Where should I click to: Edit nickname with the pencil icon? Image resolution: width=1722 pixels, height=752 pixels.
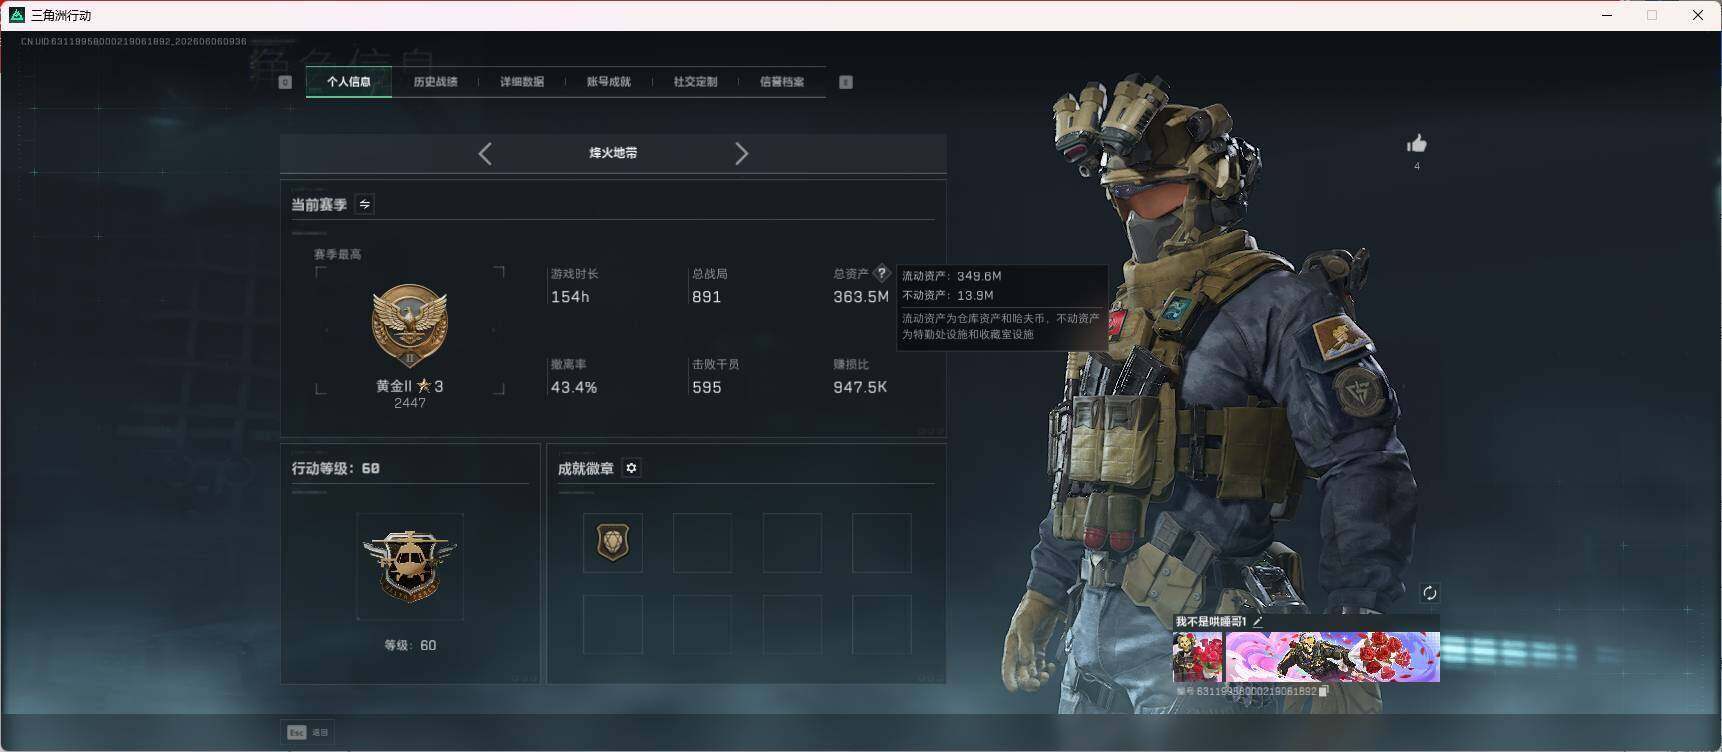point(1258,621)
